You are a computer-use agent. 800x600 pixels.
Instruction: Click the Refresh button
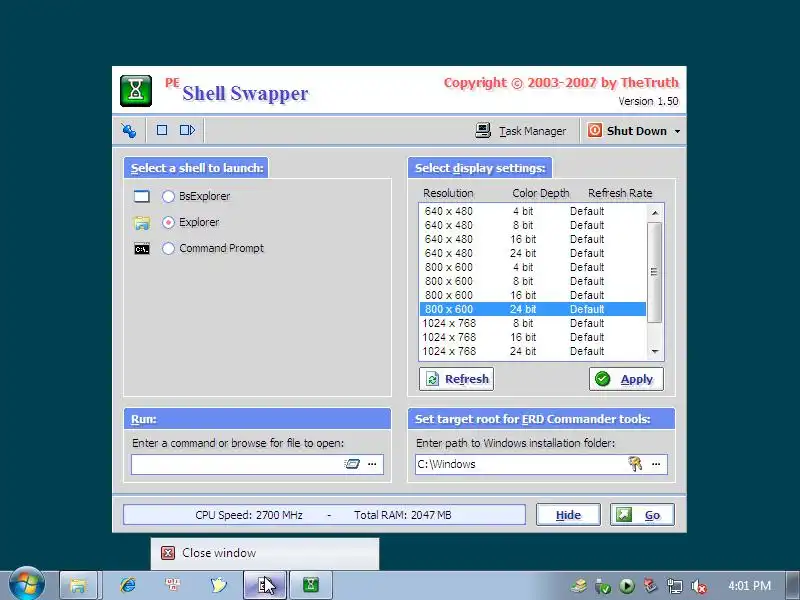point(457,379)
